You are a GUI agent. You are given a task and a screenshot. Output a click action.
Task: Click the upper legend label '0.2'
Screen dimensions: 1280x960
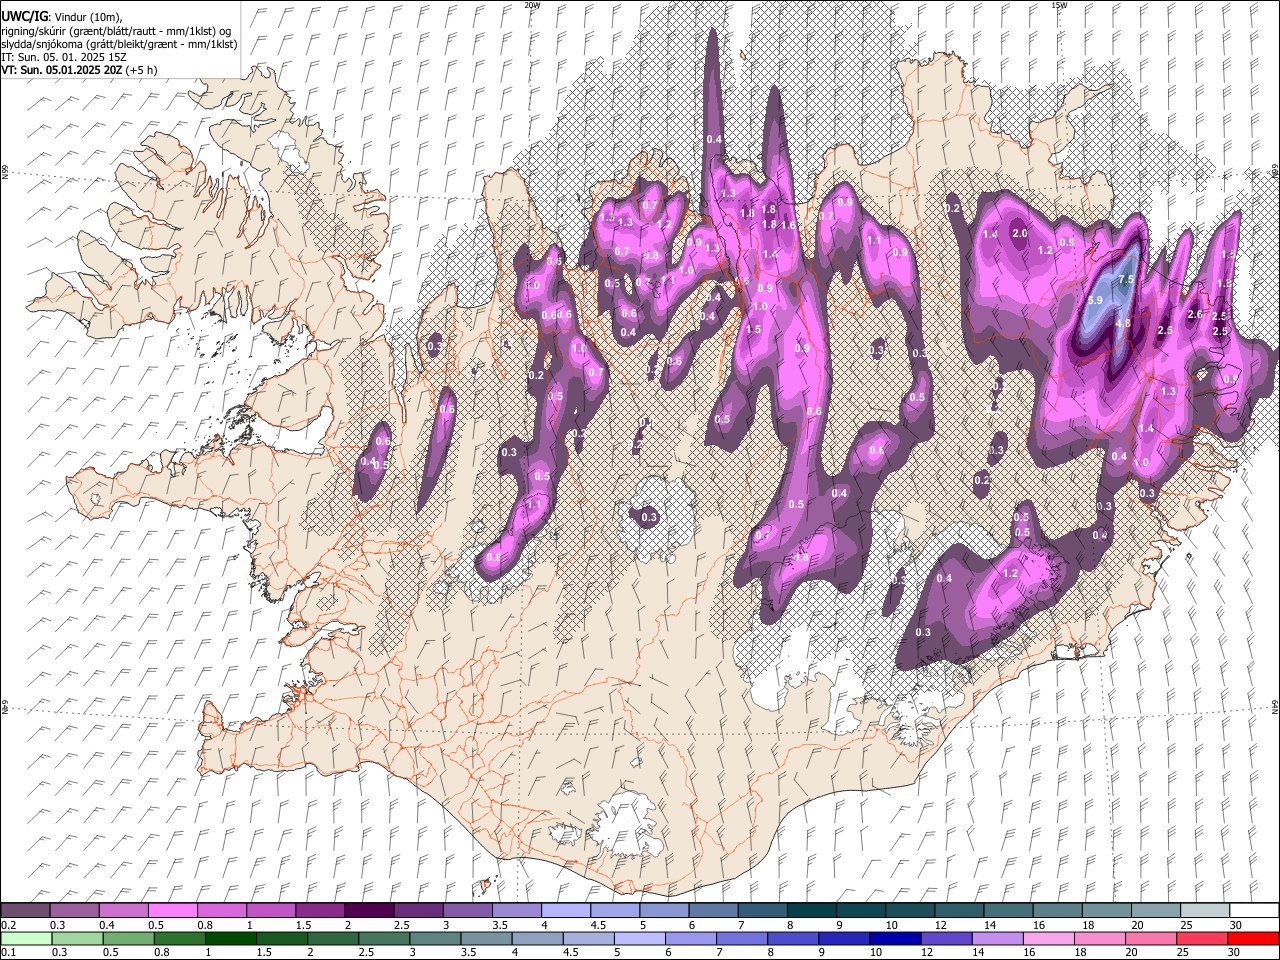pyautogui.click(x=9, y=925)
